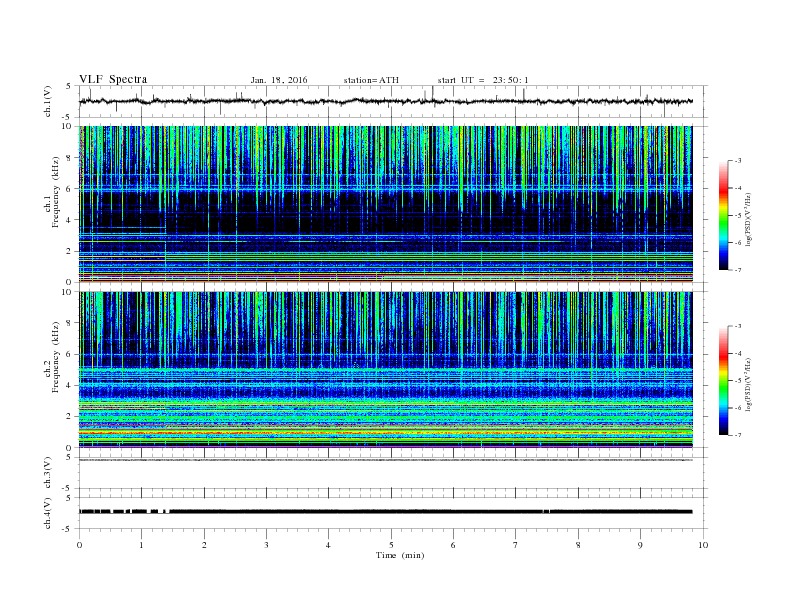Click the "6" tick on the Time axis
Image resolution: width=792 pixels, height=612 pixels.
point(454,545)
